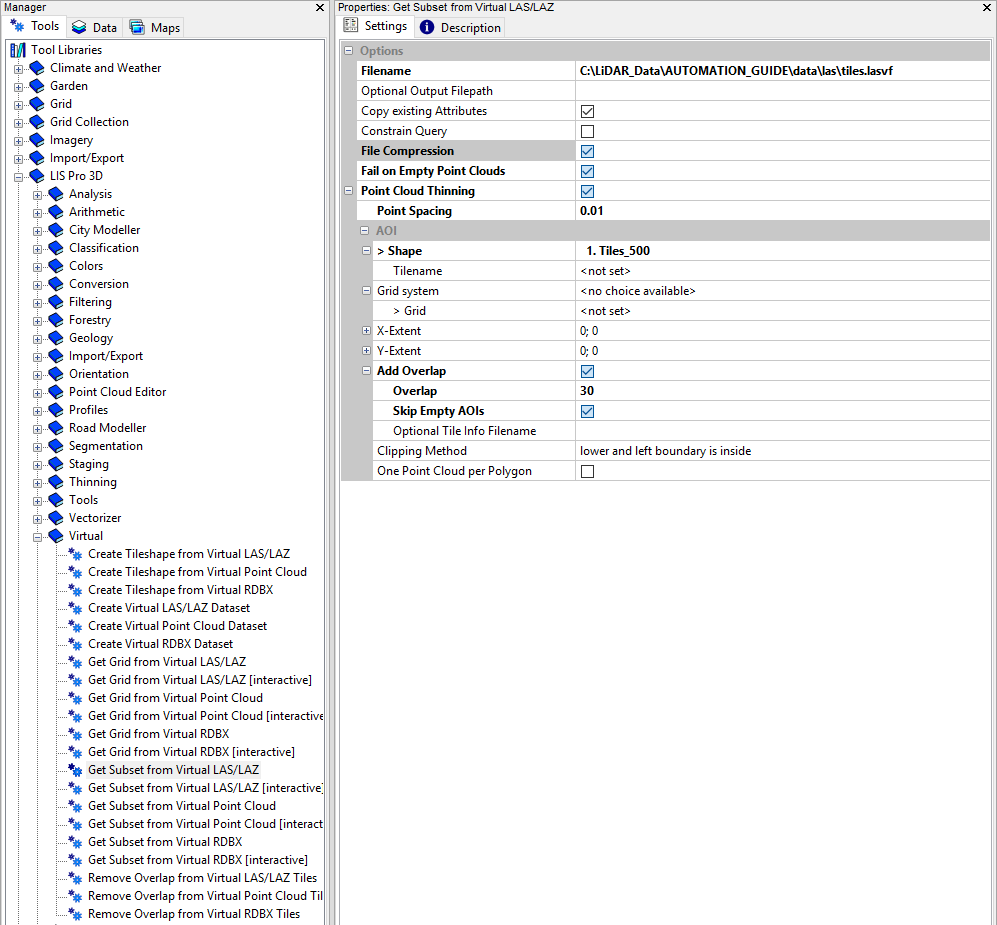Click the Create Virtual LAS/LAZ Dataset tool icon
Screen dimensions: 997x925
(76, 608)
